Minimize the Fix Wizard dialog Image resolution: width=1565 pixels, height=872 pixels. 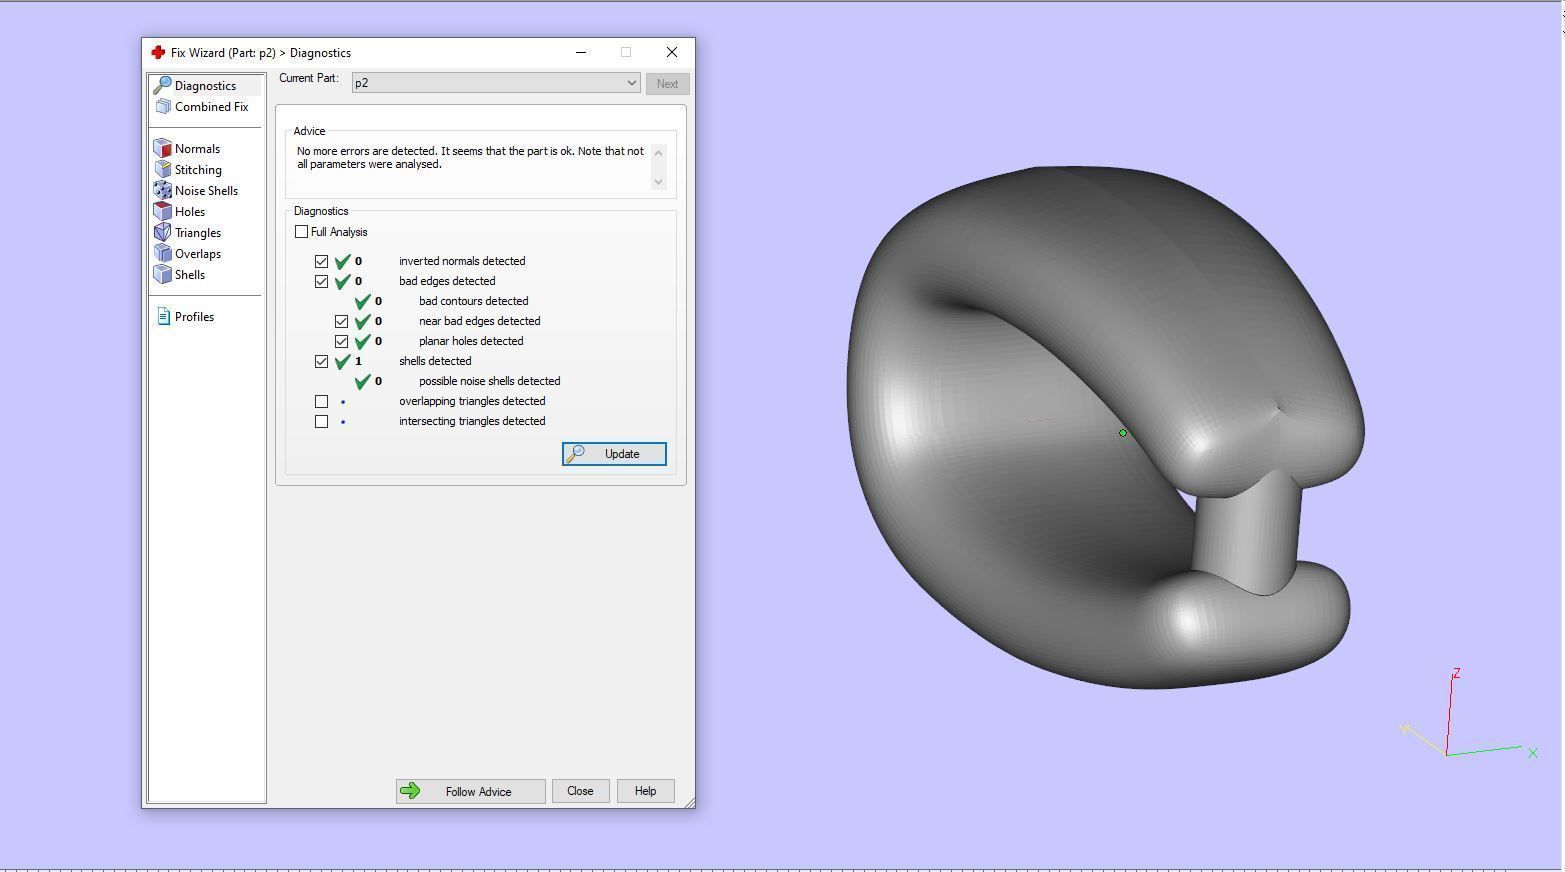(580, 52)
